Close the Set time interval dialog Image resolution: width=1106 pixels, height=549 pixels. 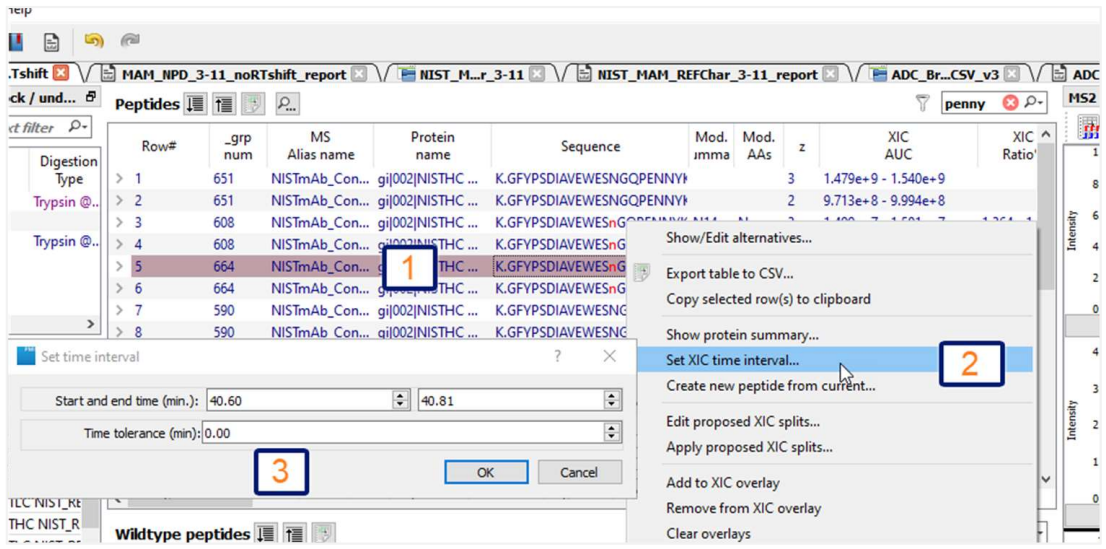coord(610,356)
